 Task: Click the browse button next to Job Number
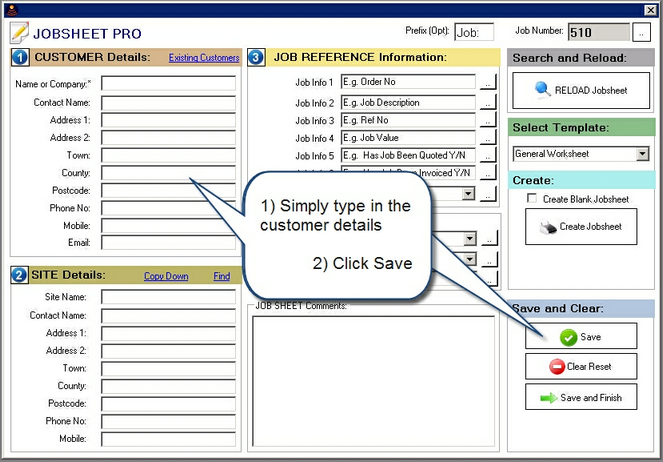pos(641,33)
